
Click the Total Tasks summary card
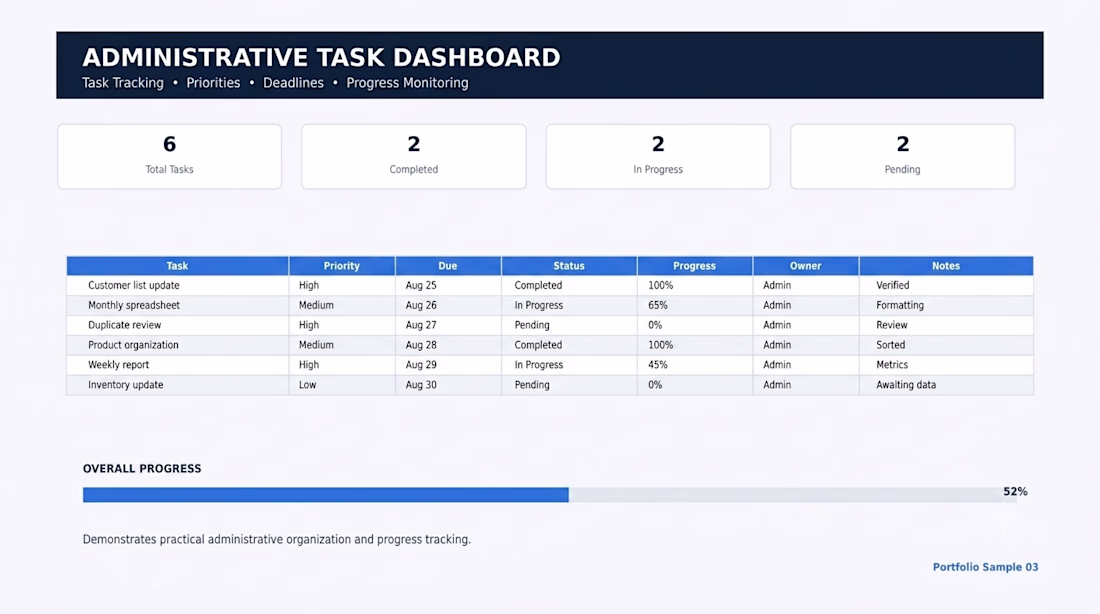(x=169, y=156)
